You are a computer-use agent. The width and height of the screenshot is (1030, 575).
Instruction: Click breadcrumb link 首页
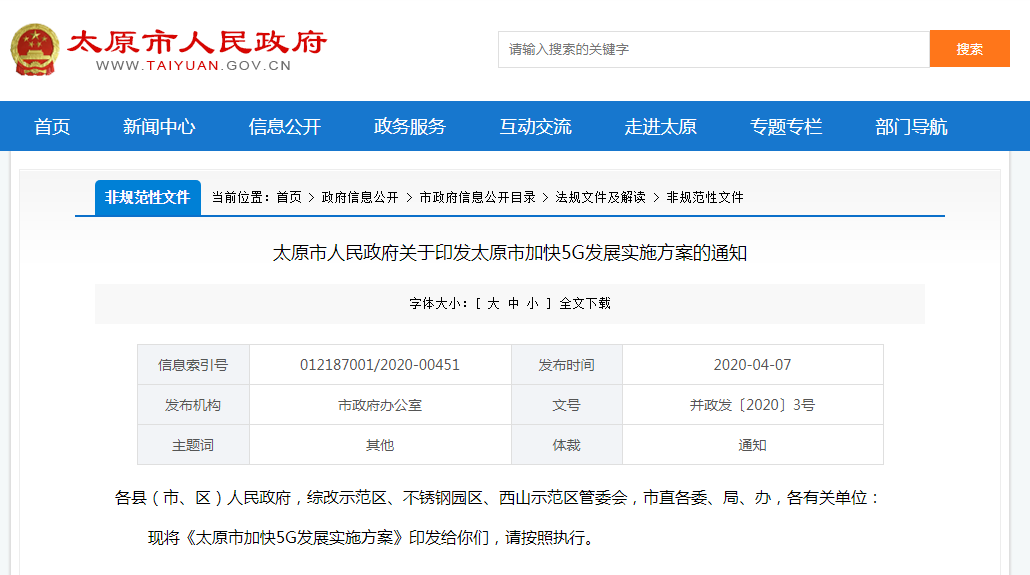point(289,197)
